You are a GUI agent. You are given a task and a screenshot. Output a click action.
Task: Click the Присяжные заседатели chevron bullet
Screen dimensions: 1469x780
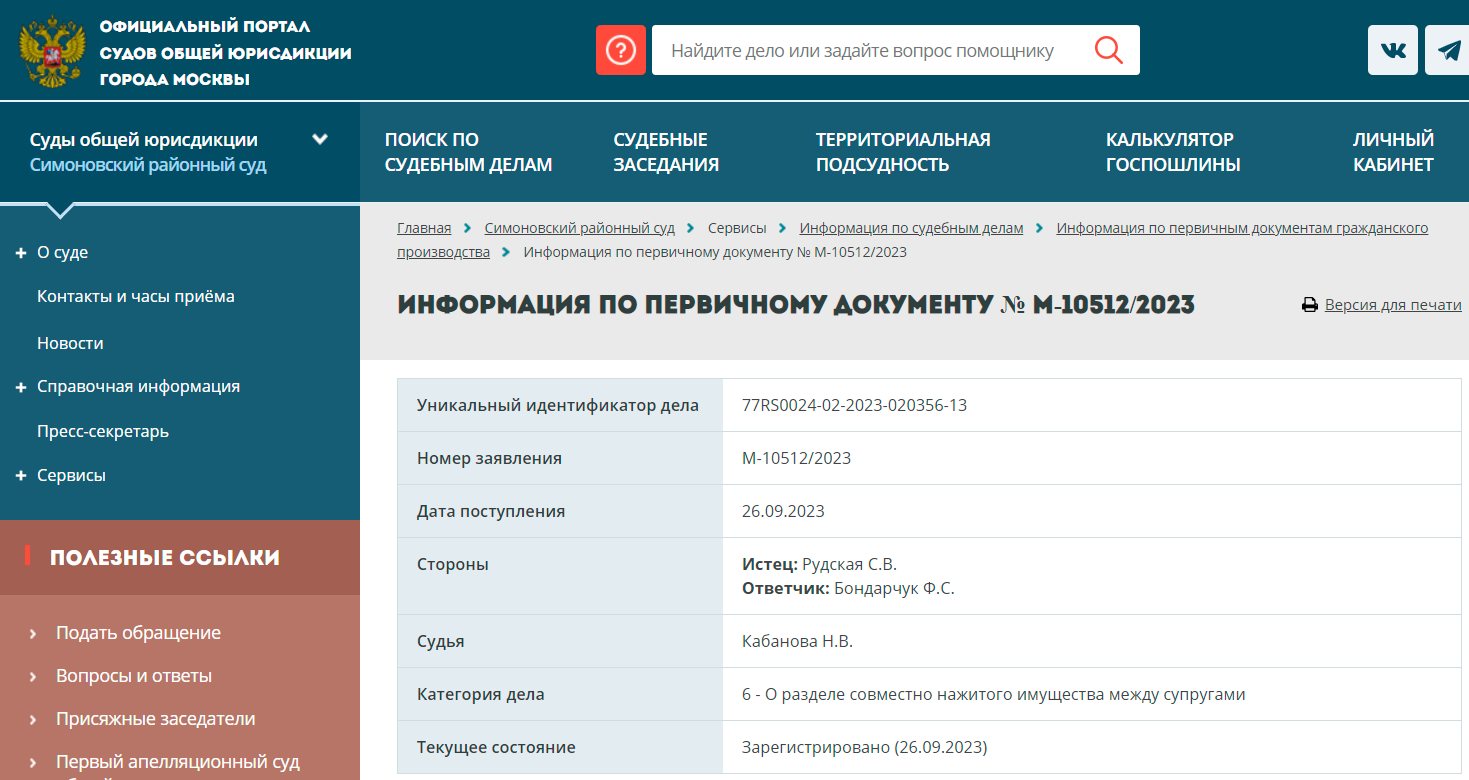pos(33,720)
